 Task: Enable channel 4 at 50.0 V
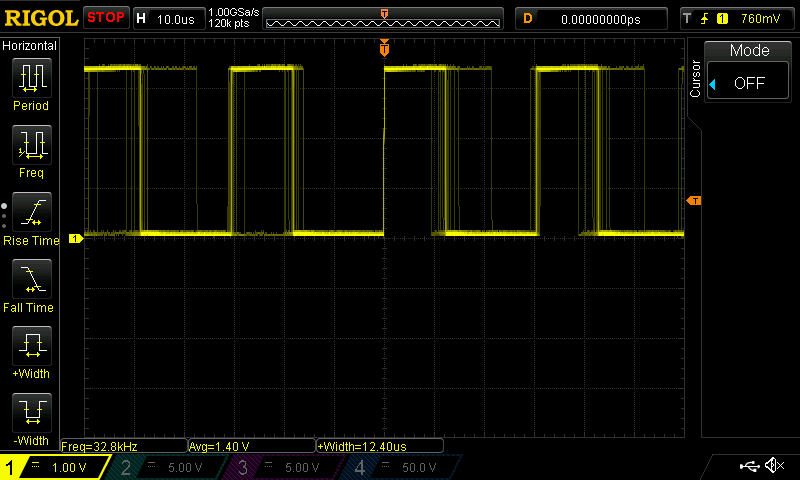pyautogui.click(x=403, y=467)
